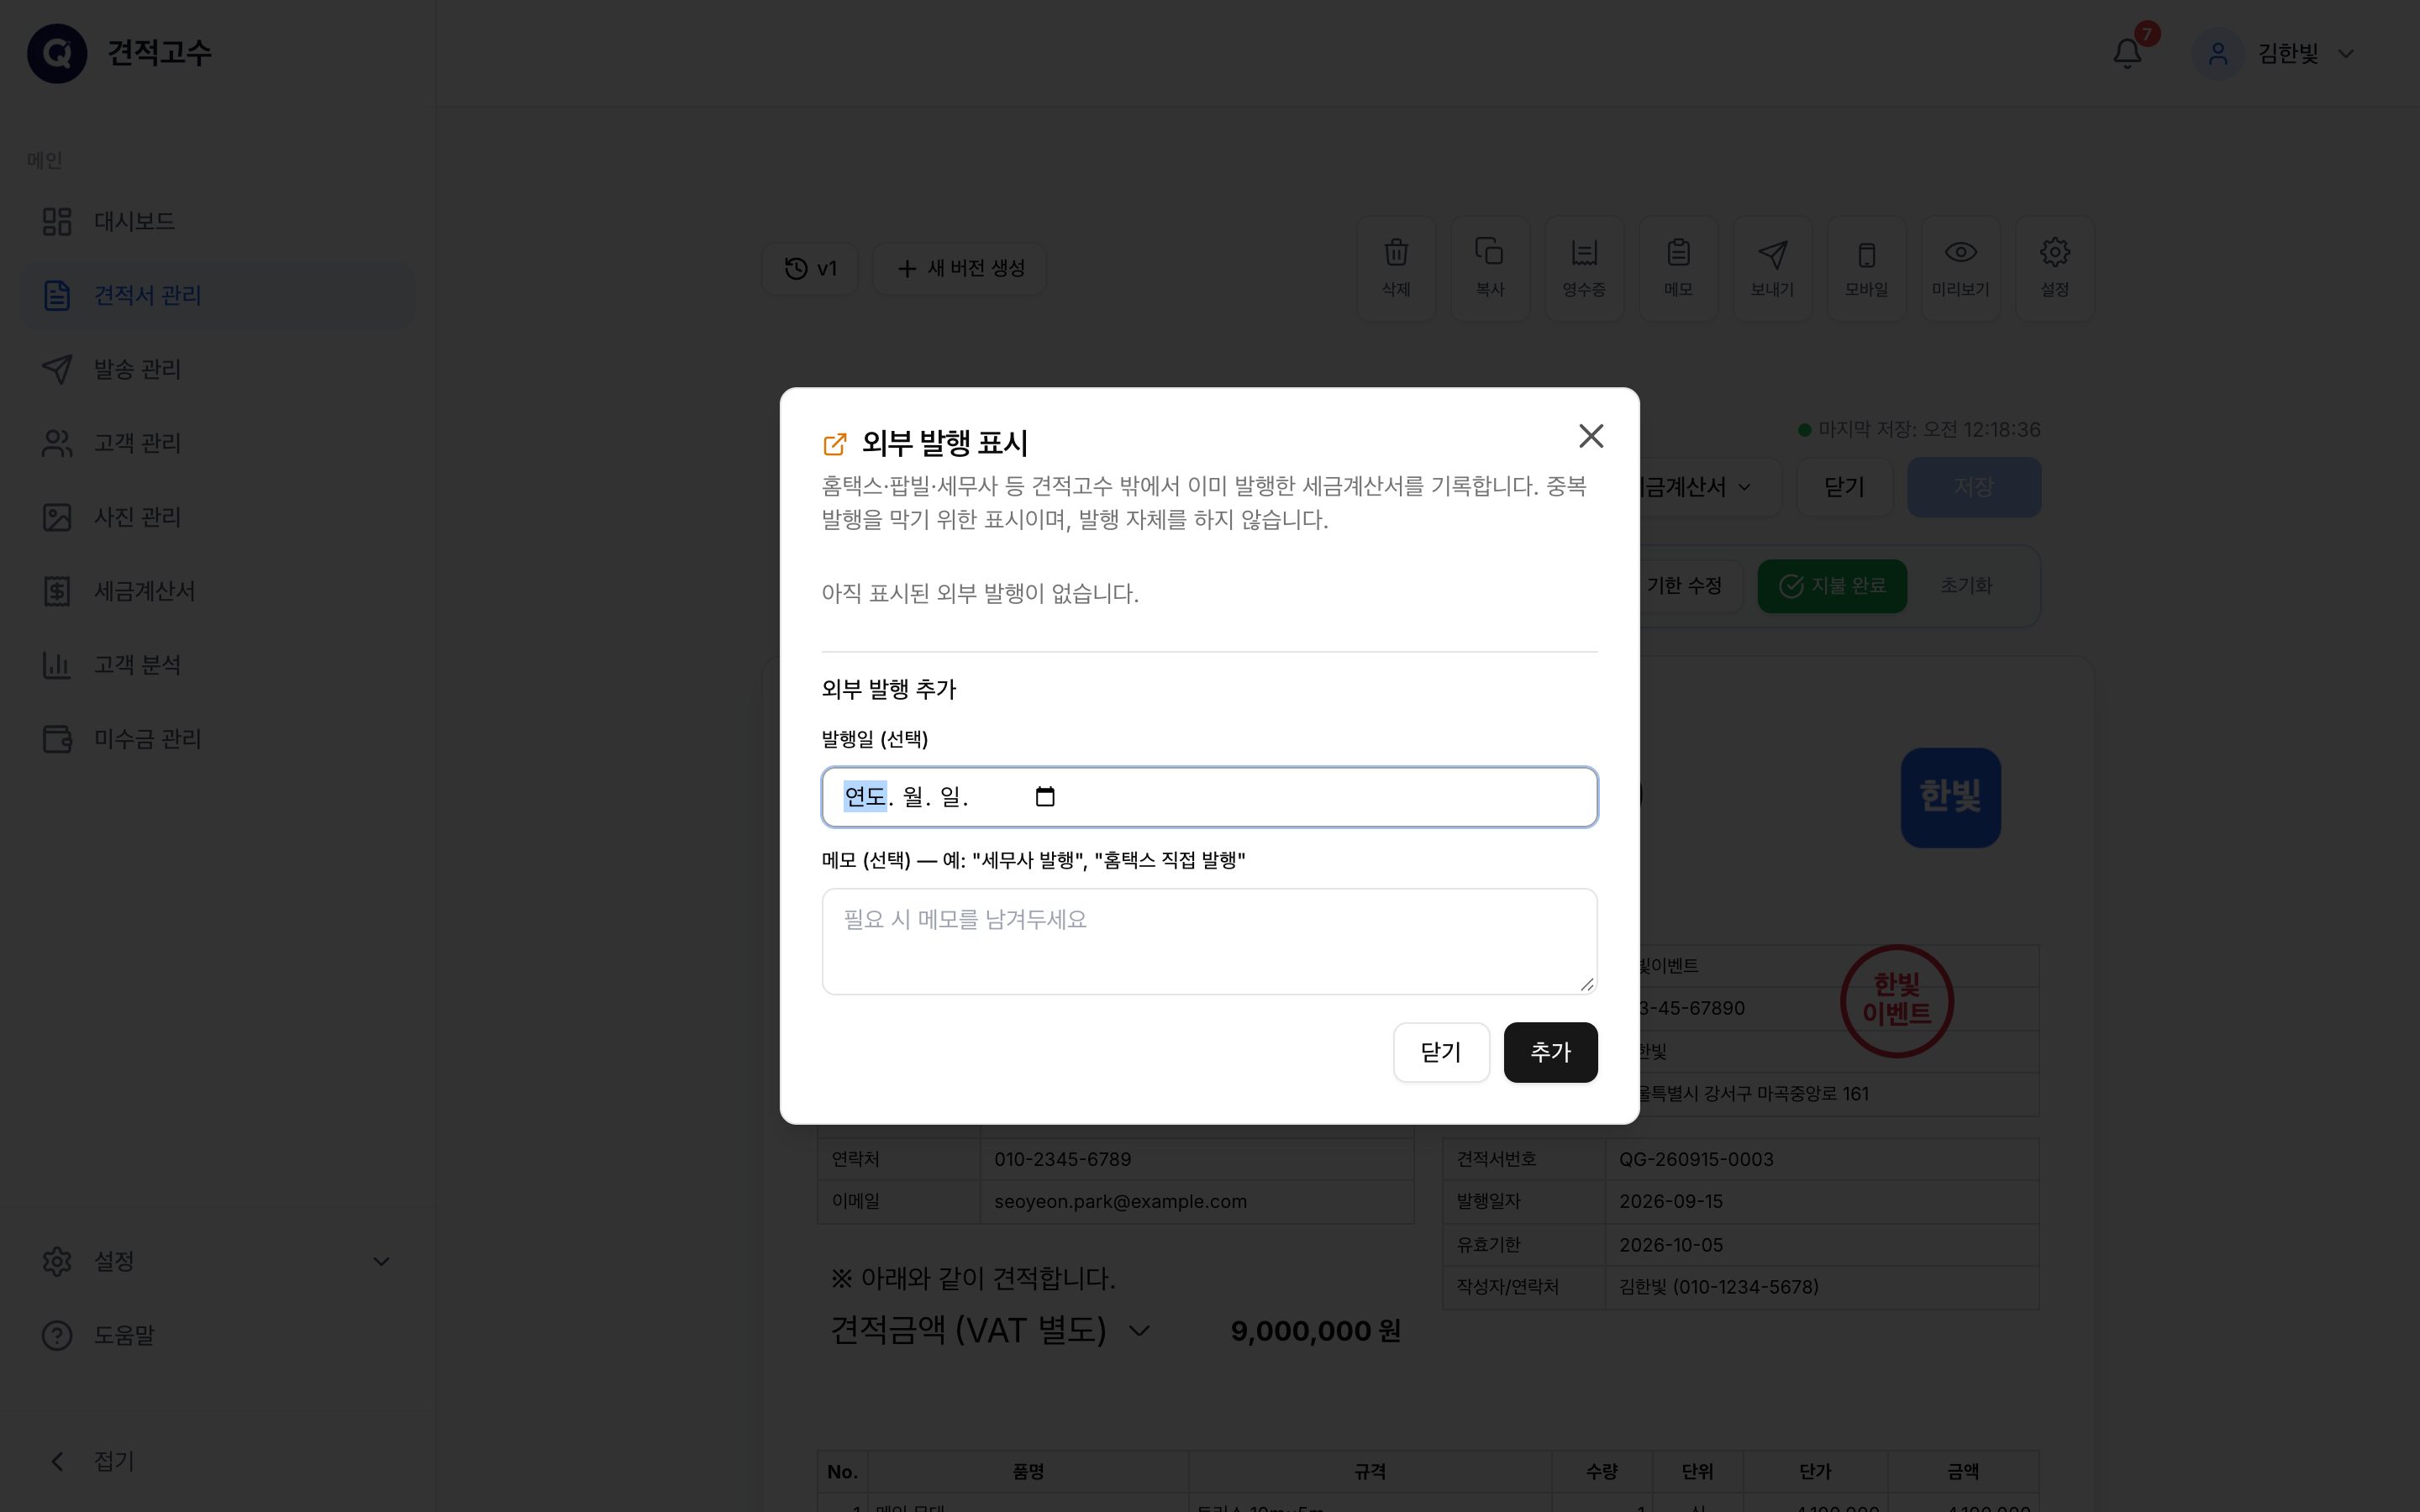Click the 설정 gear toolbar icon
Image resolution: width=2420 pixels, height=1512 pixels.
2054,252
